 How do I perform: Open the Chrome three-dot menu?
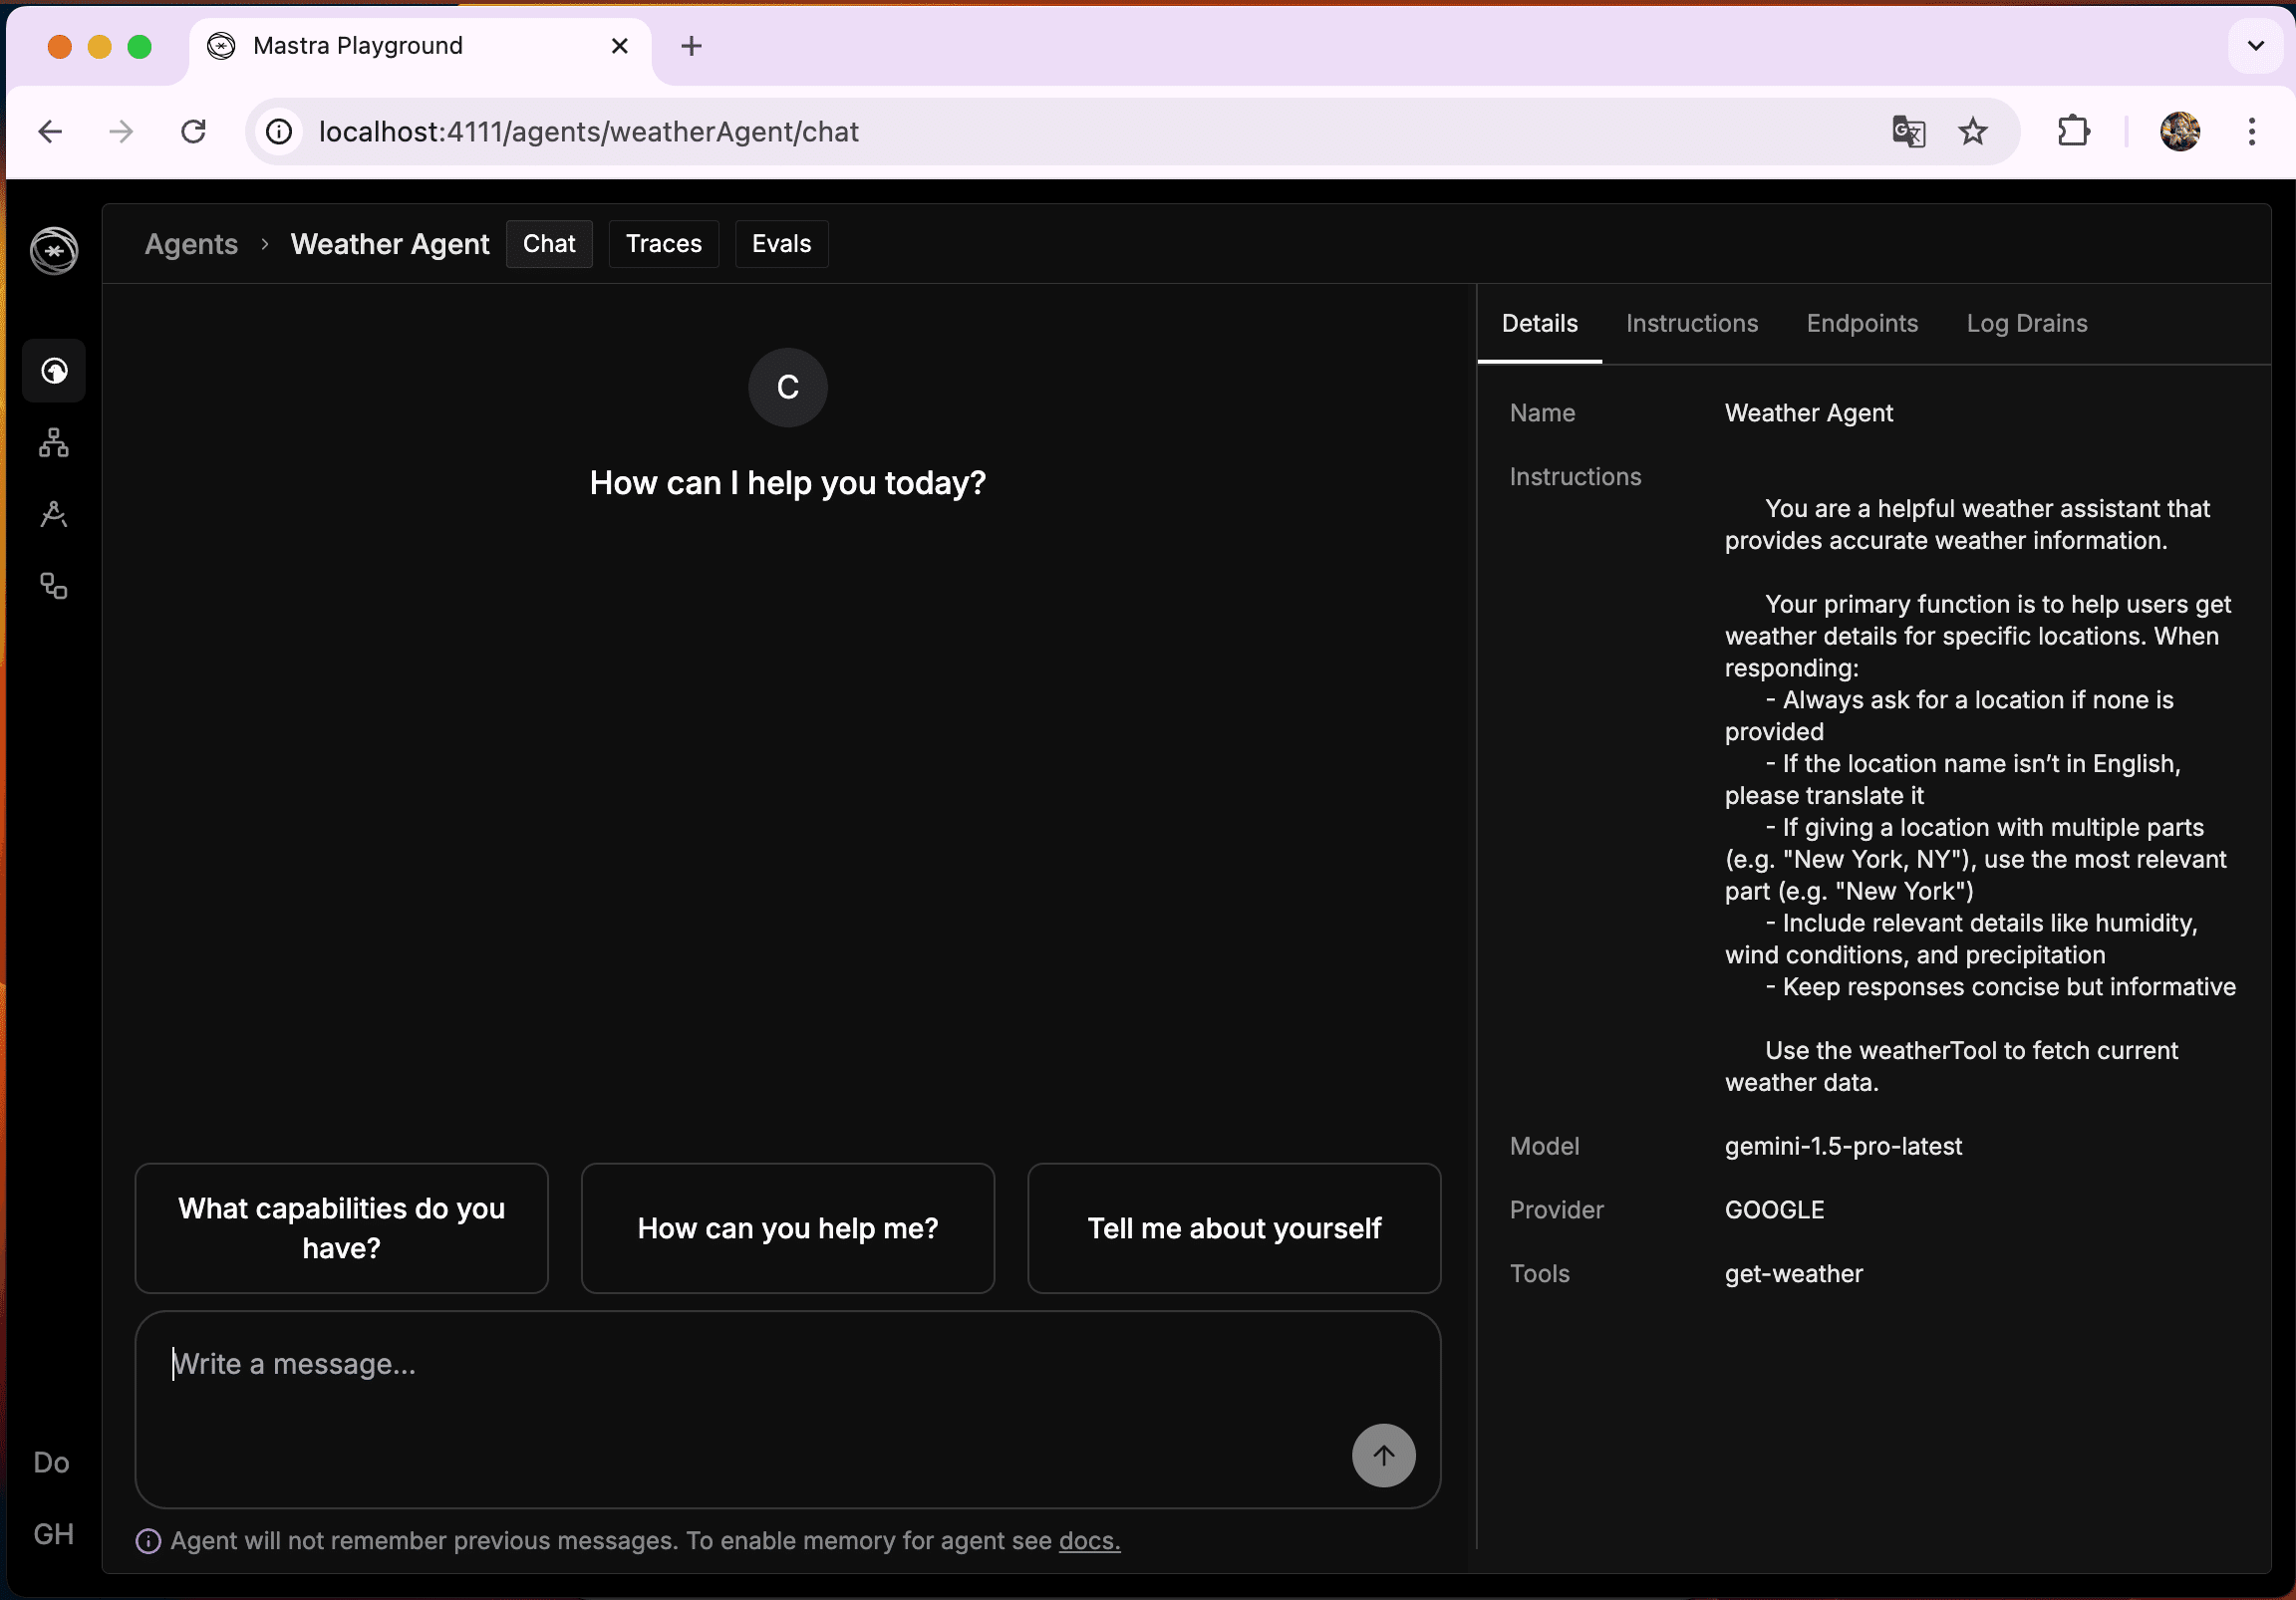coord(2251,131)
